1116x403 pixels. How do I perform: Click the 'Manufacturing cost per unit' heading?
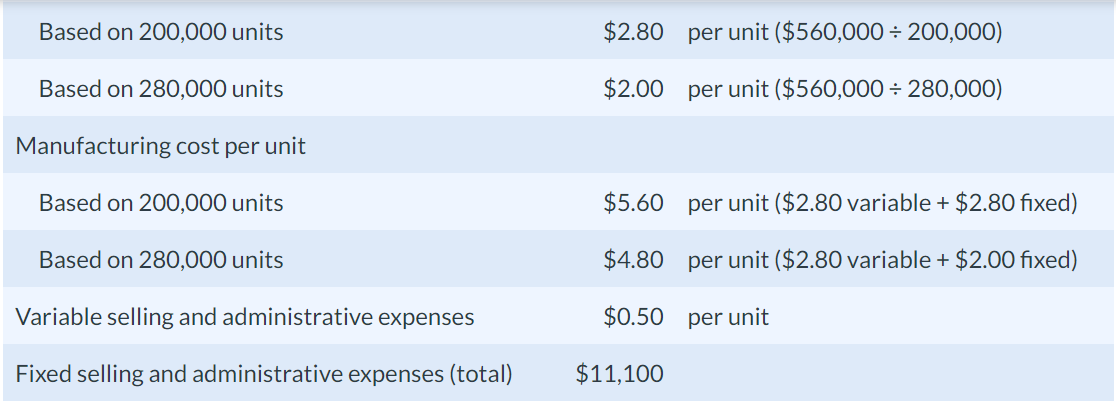point(161,146)
